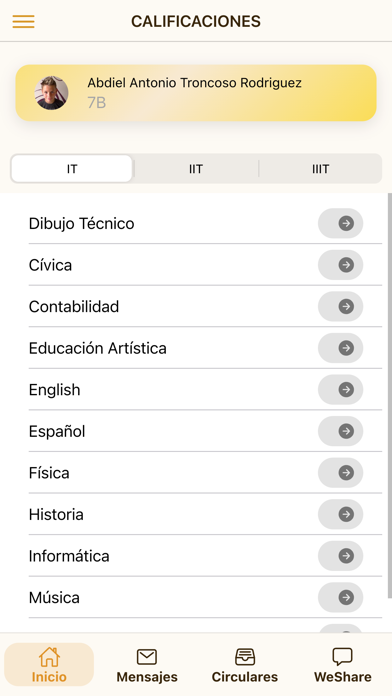Open the Música subject row
The image size is (392, 696).
(x=205, y=597)
